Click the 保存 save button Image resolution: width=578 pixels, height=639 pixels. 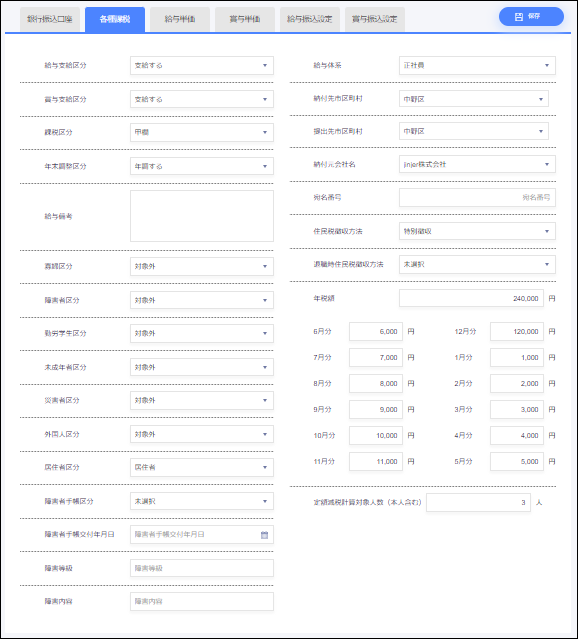click(x=531, y=16)
